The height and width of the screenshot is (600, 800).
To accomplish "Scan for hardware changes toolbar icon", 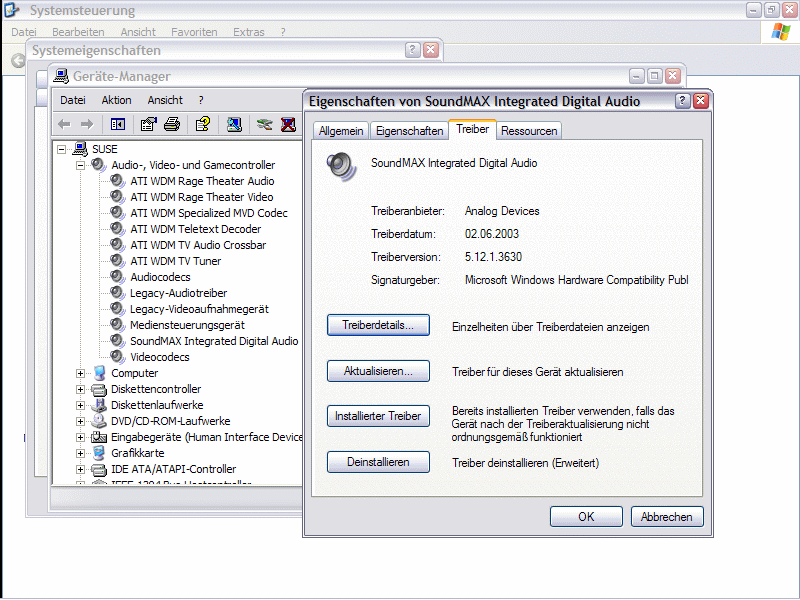I will [234, 124].
